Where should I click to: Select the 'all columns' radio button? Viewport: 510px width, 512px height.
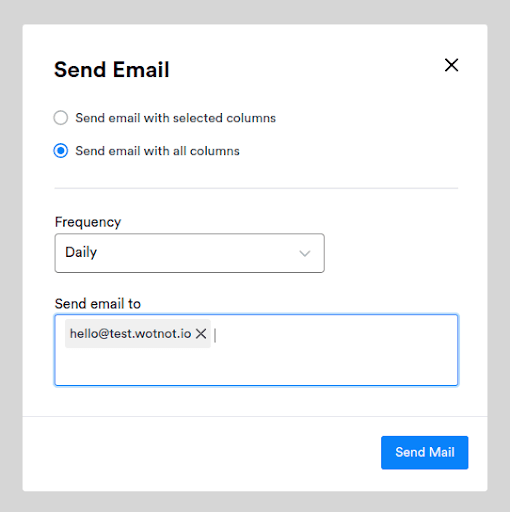61,151
